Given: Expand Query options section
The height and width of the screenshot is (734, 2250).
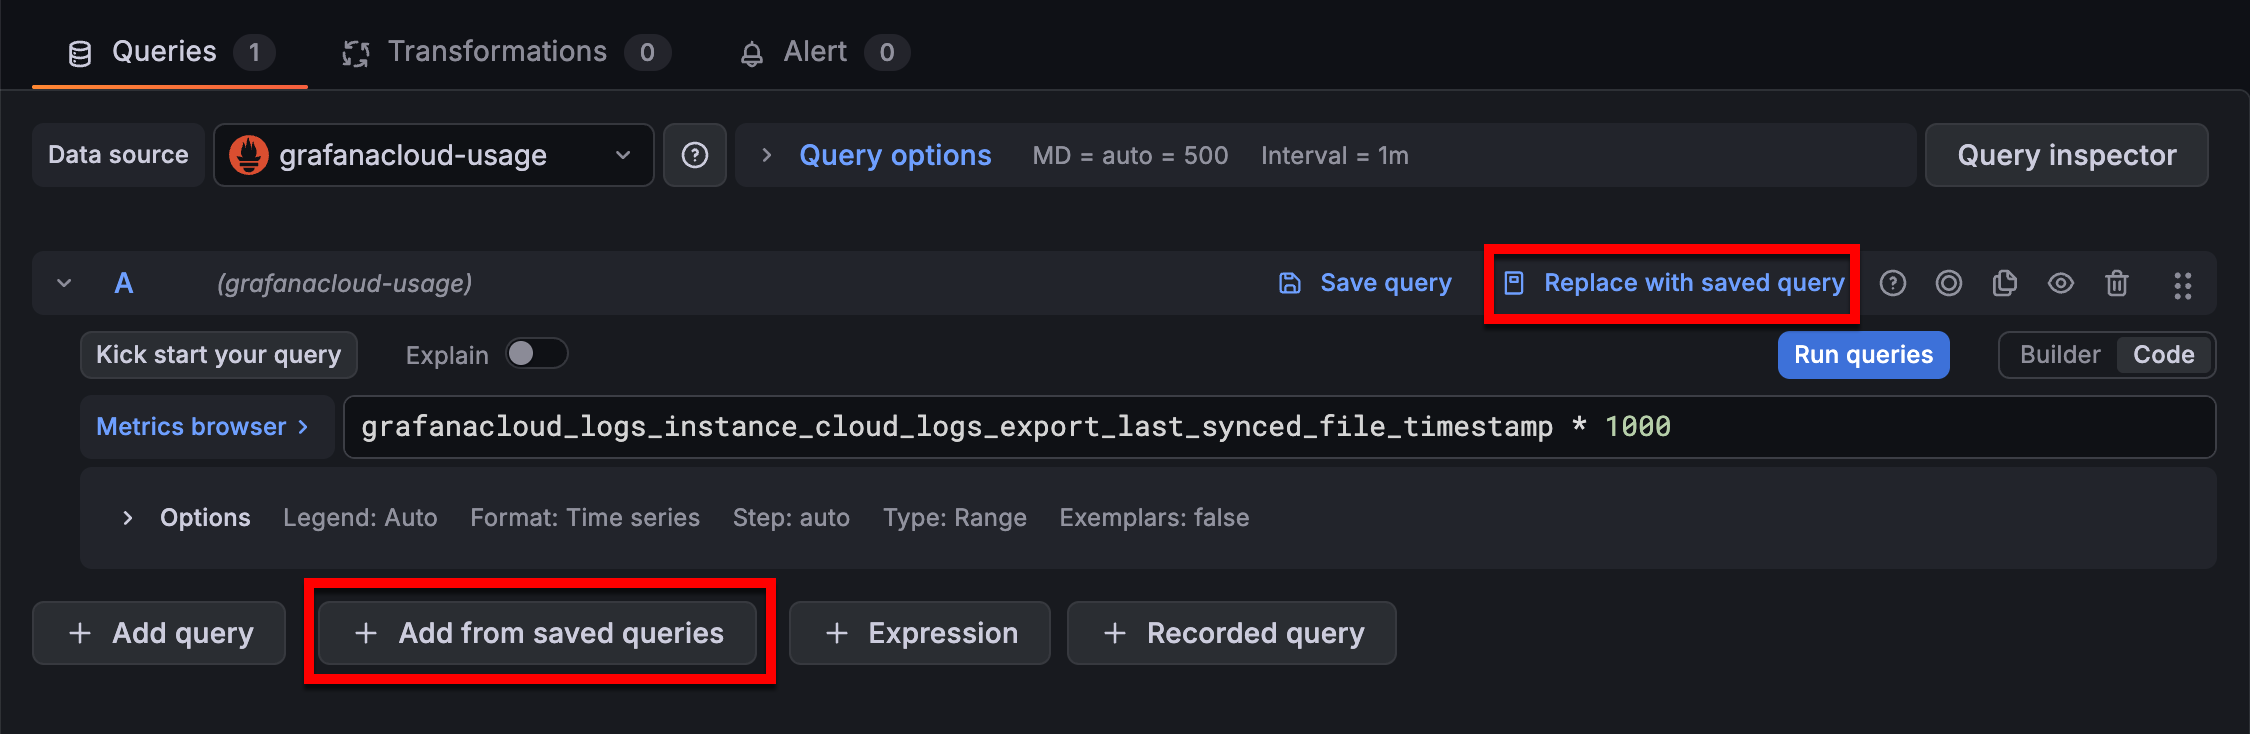Looking at the screenshot, I should (x=894, y=155).
